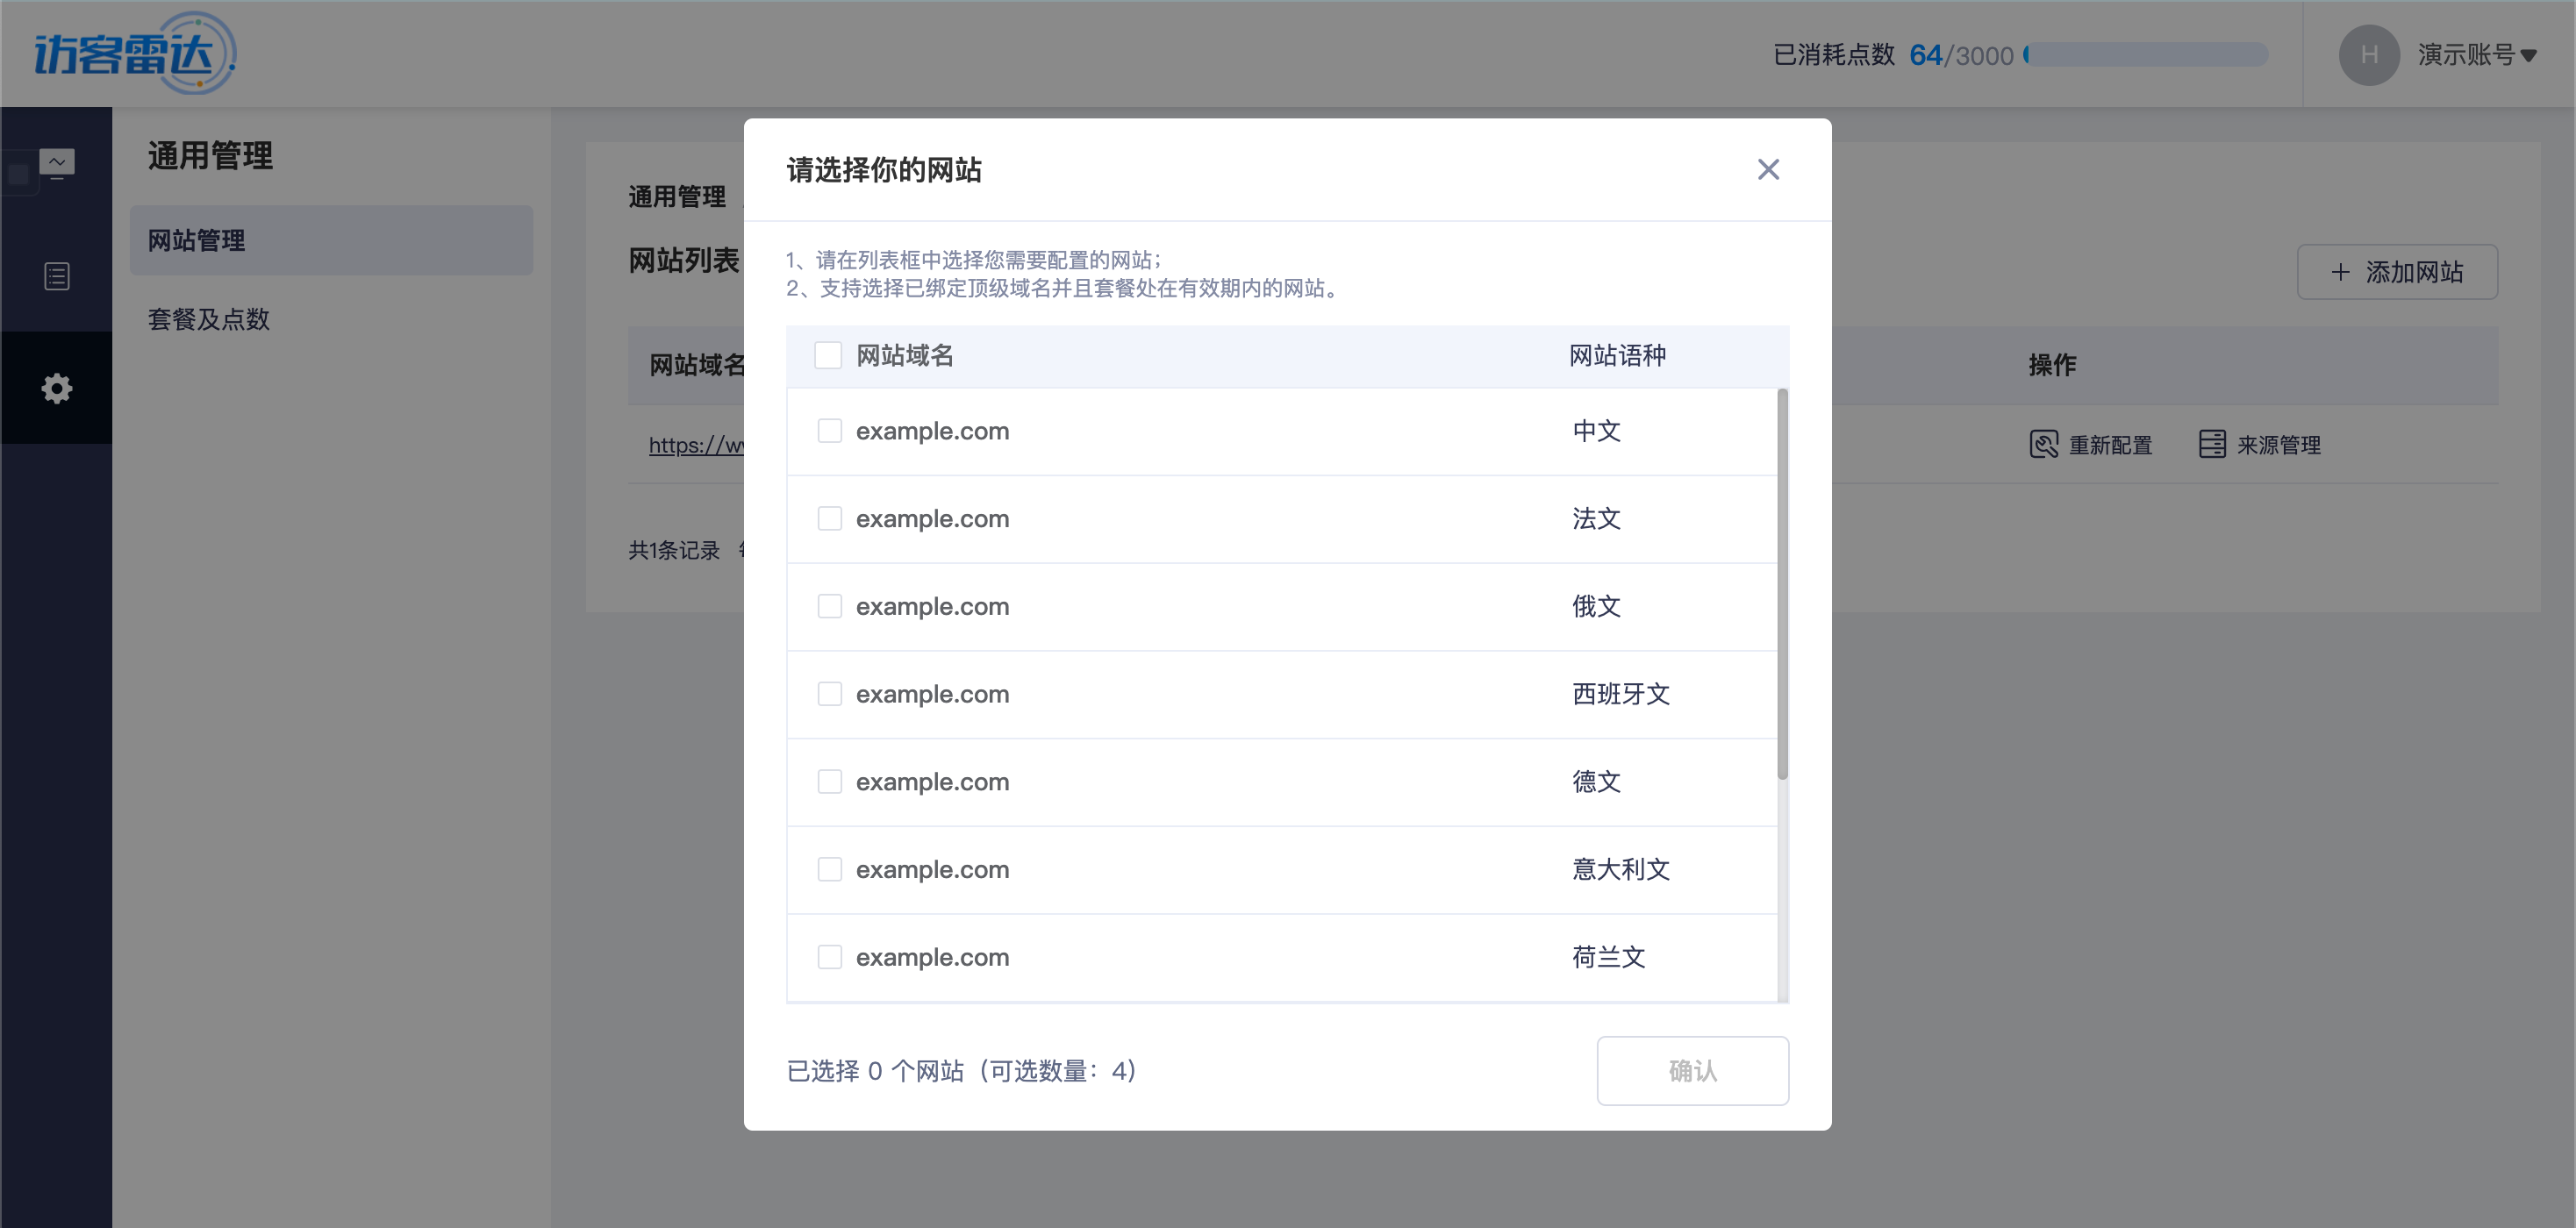Open settings via the gear icon
Viewport: 2576px width, 1228px height.
click(x=57, y=387)
